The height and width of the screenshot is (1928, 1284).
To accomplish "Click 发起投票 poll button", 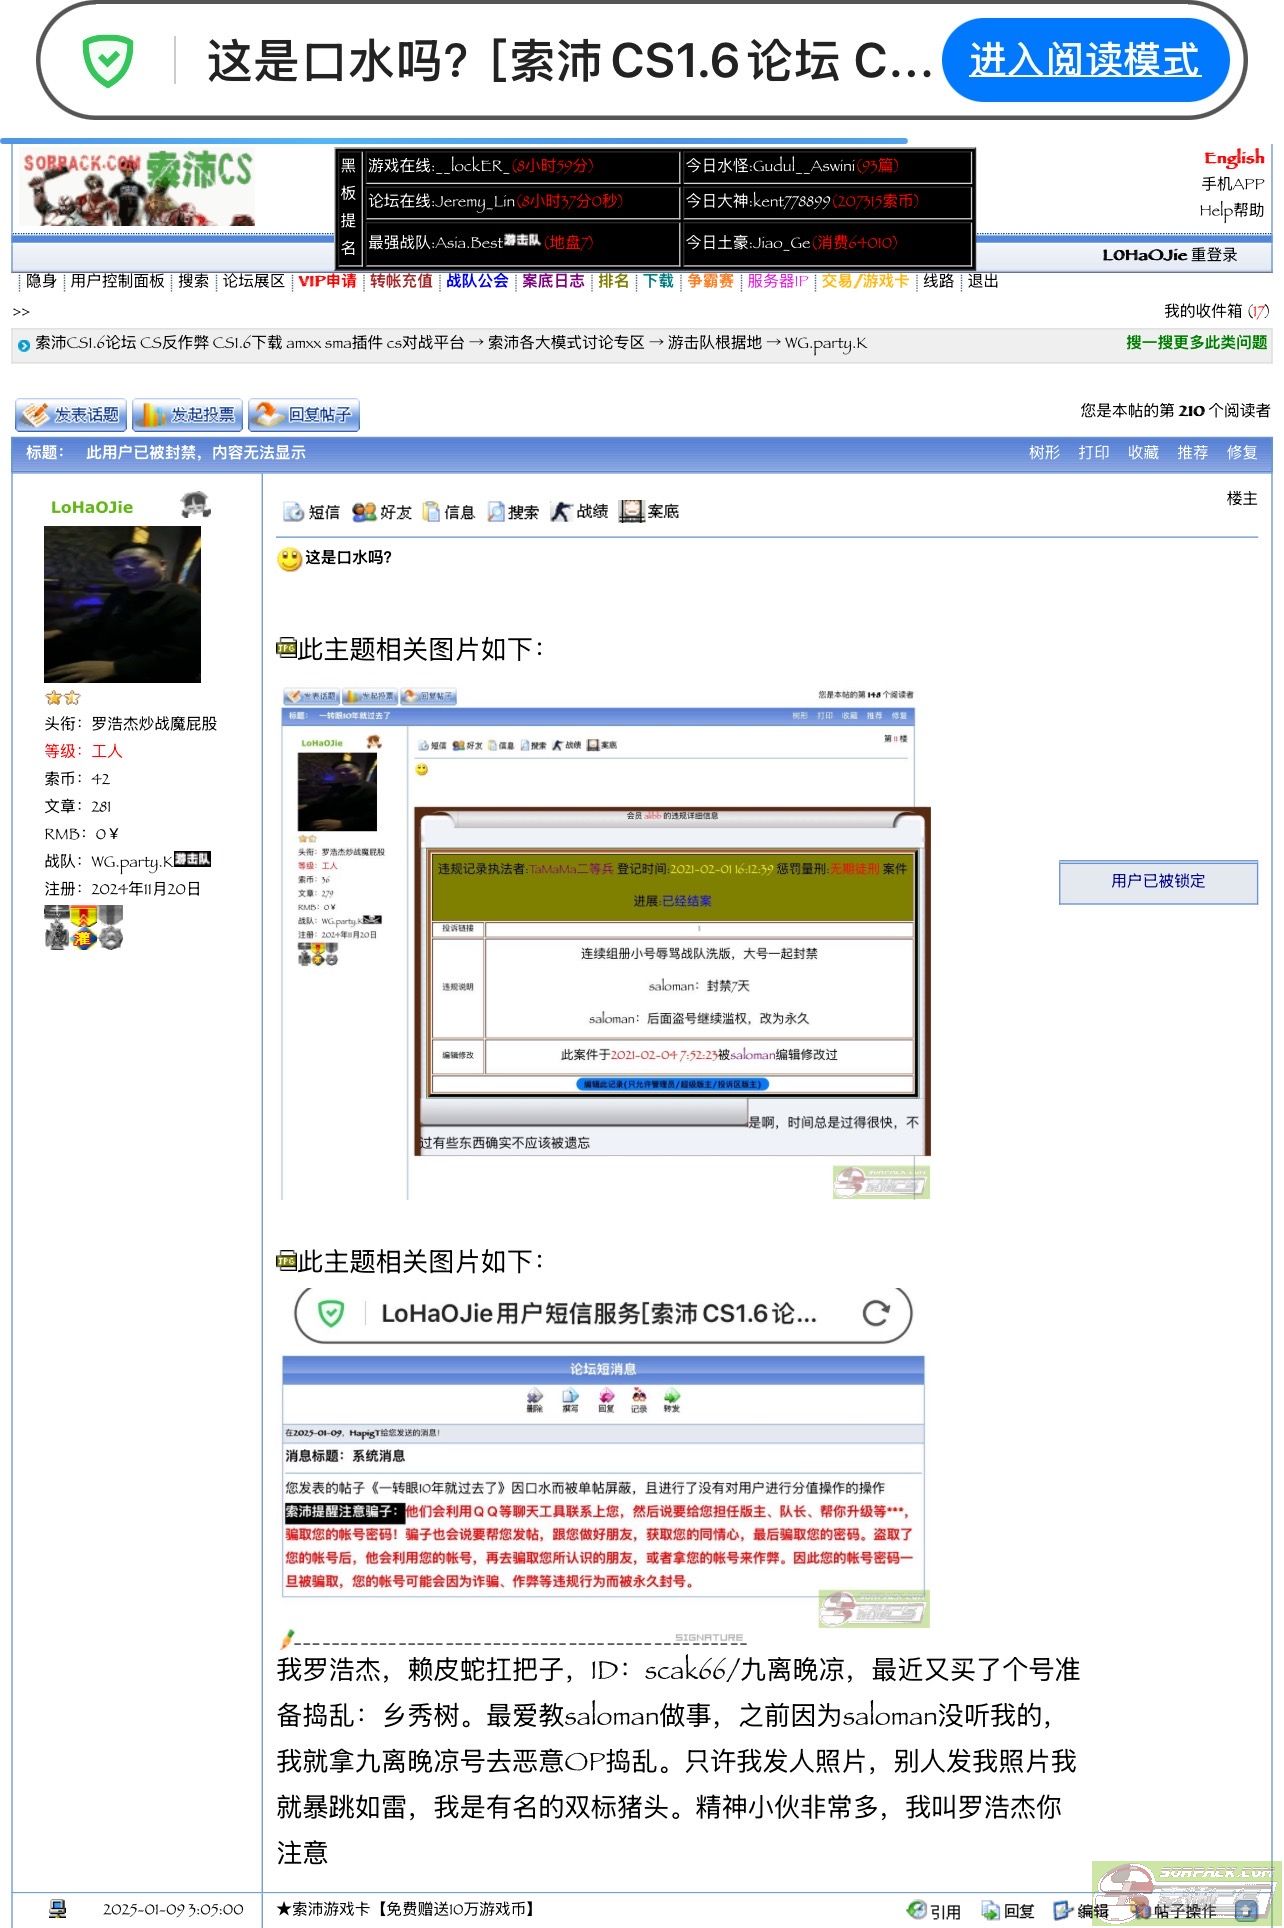I will click(x=188, y=415).
